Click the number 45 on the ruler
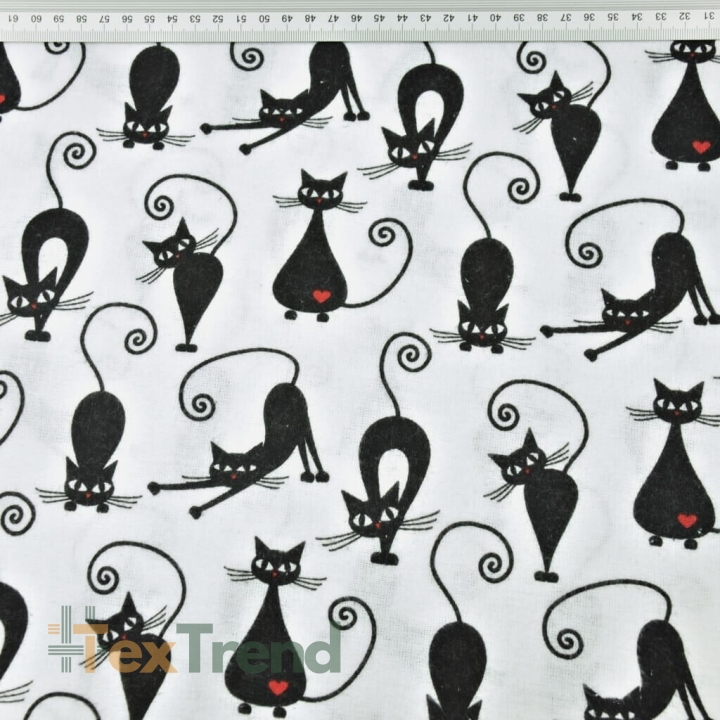This screenshot has width=720, height=720. pyautogui.click(x=378, y=17)
